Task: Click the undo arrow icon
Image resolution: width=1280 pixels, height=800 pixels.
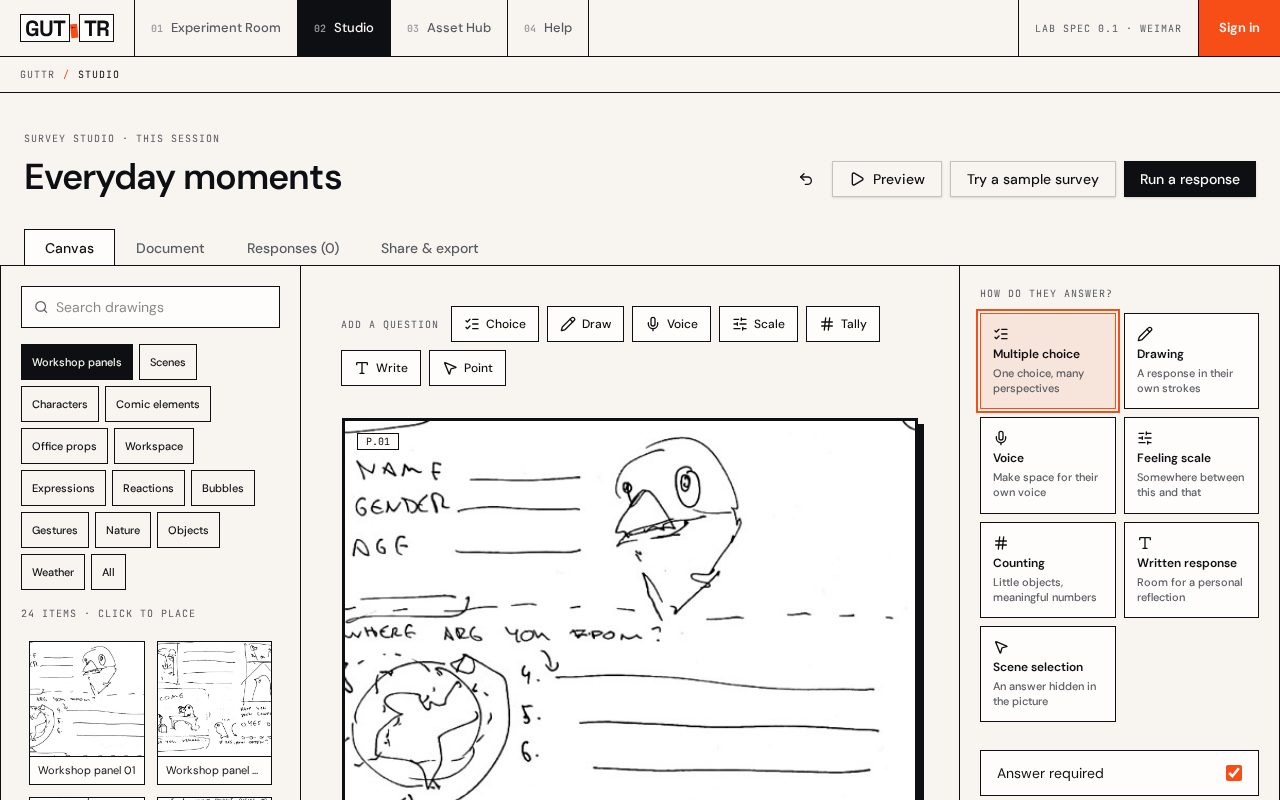Action: pos(806,179)
